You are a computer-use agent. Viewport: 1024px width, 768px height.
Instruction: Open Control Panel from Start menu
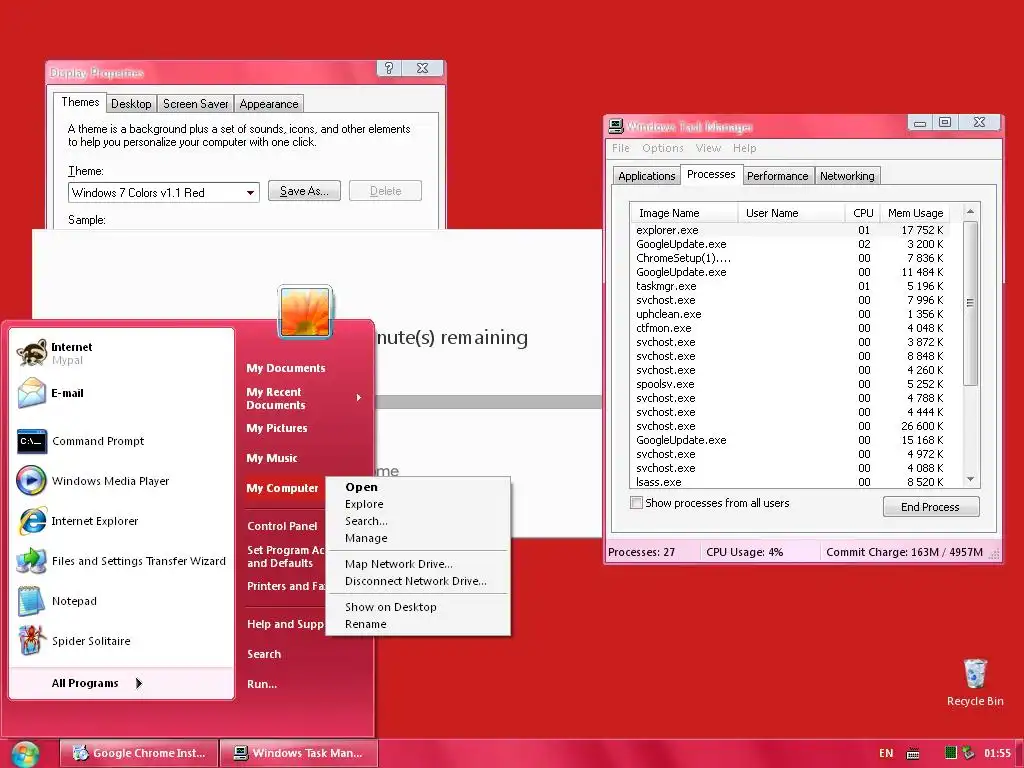[x=282, y=526]
